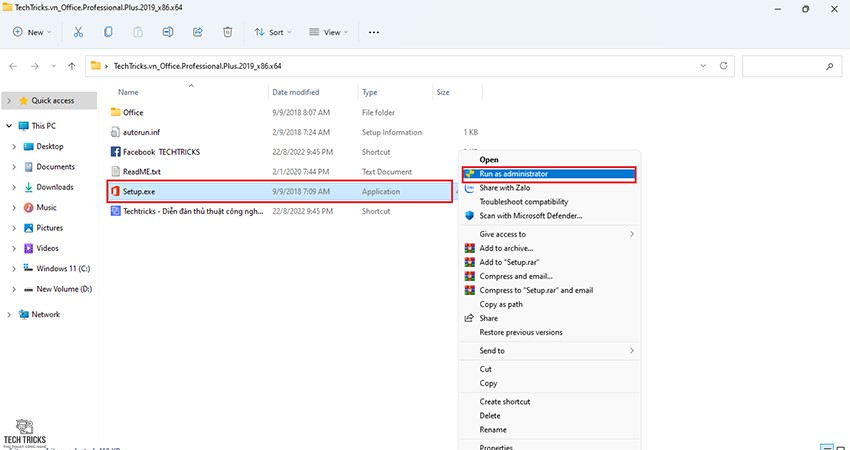Choose Run as administrator
The height and width of the screenshot is (450, 850).
(549, 174)
